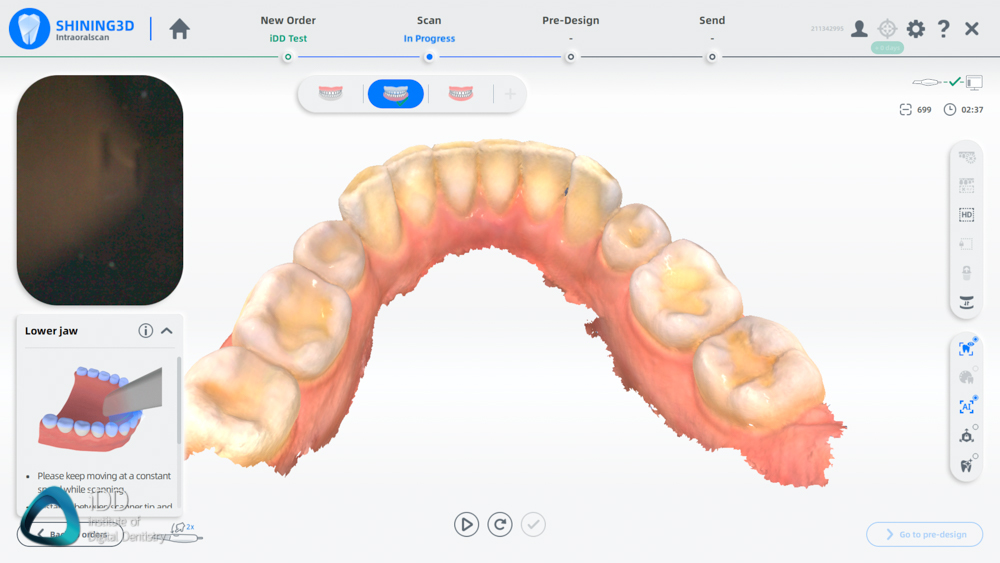Screen dimensions: 1000x563
Task: Go to the Pre-Design workflow step
Action: [570, 56]
